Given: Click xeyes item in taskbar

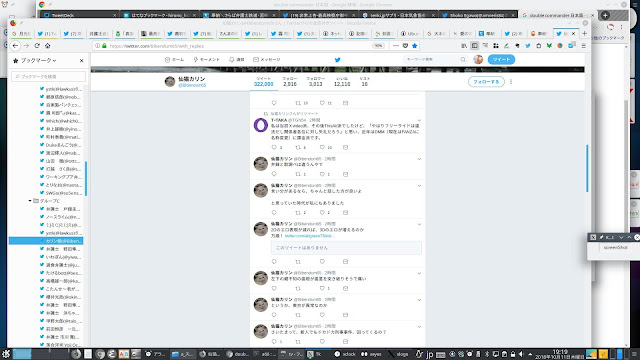Looking at the screenshot, I should [371, 354].
